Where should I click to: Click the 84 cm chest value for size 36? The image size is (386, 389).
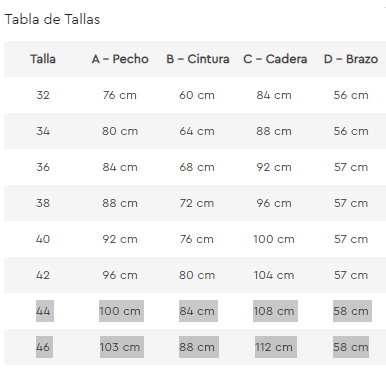coord(120,167)
